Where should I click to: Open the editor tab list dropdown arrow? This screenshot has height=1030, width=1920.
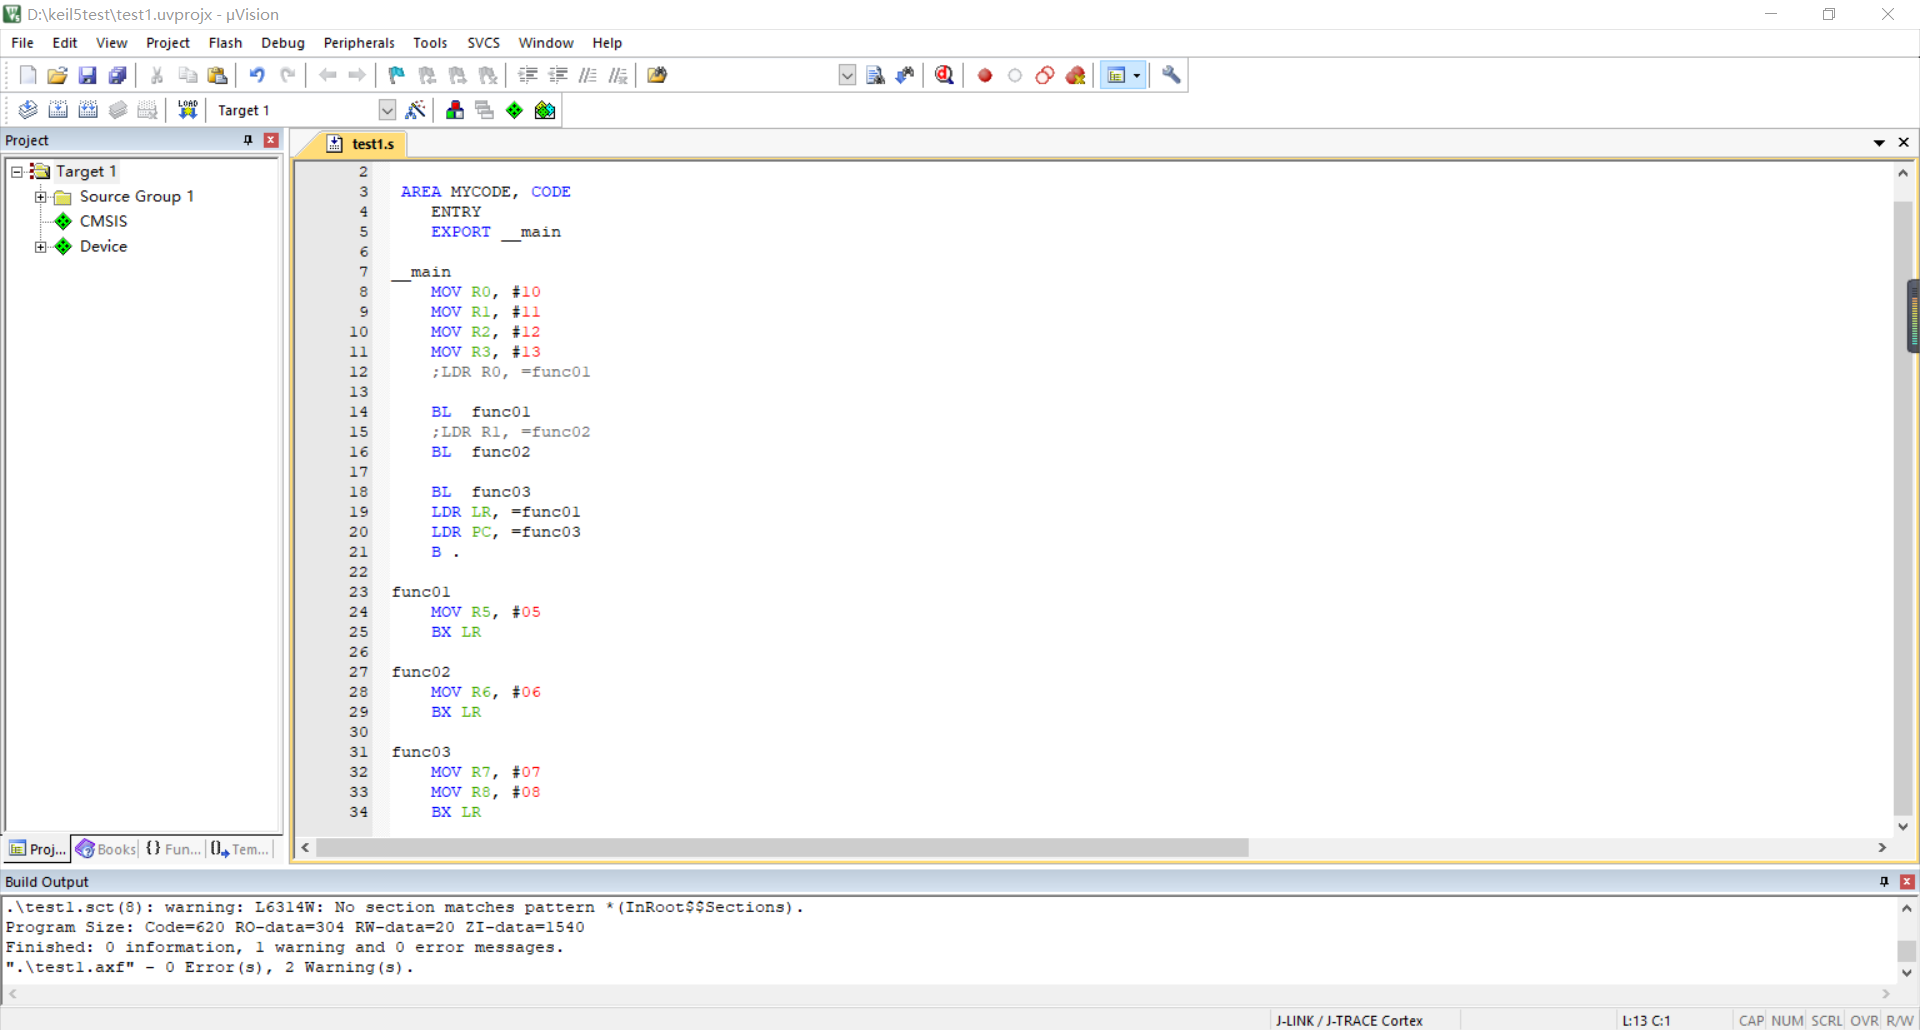pos(1879,143)
